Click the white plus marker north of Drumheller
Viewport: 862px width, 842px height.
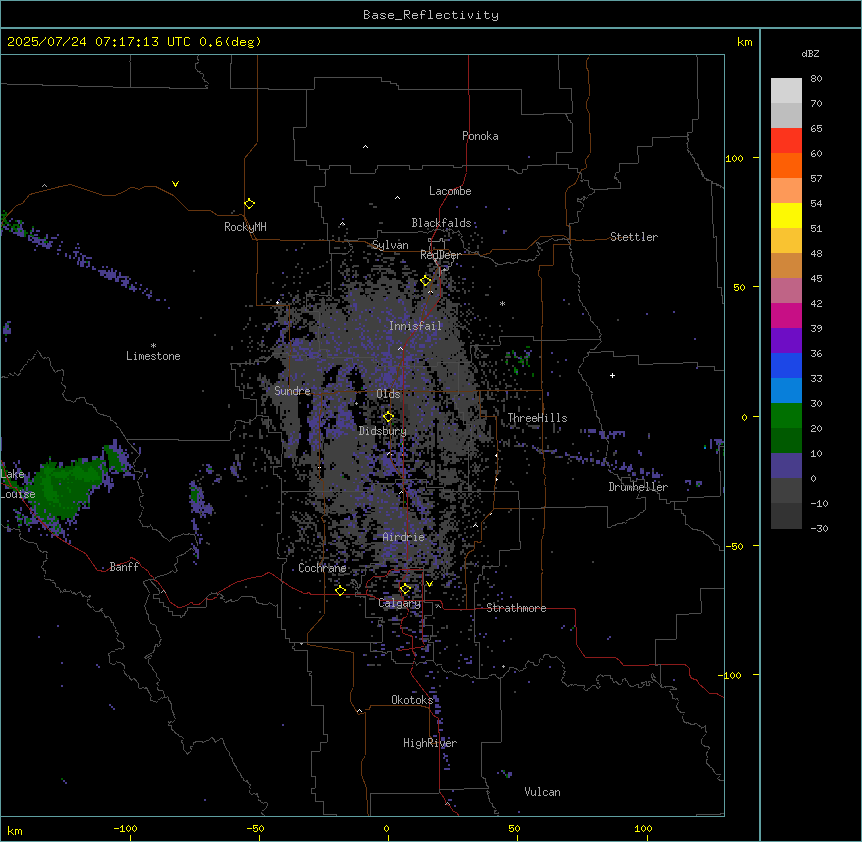point(612,375)
